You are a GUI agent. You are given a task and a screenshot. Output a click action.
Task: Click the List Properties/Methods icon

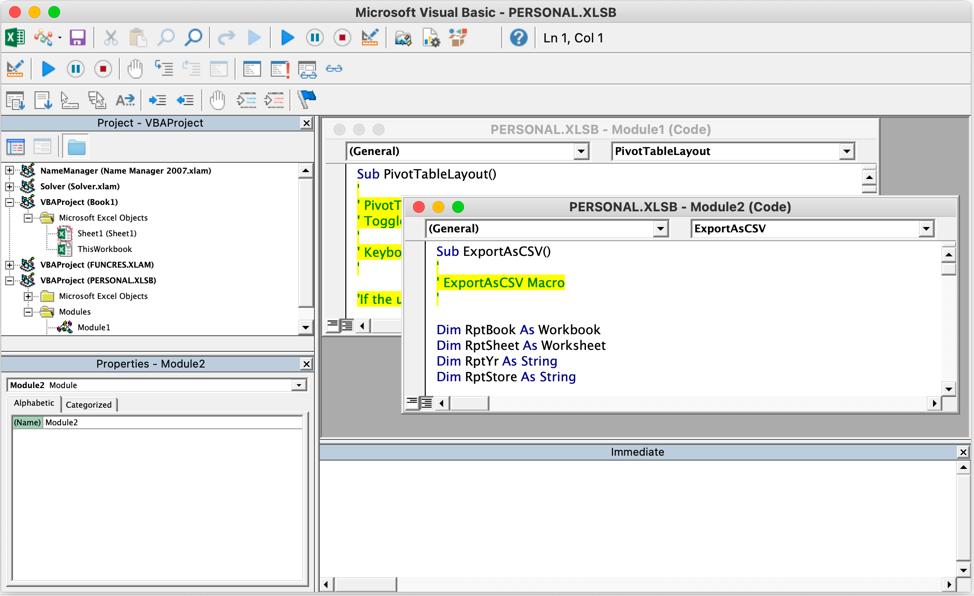(15, 100)
